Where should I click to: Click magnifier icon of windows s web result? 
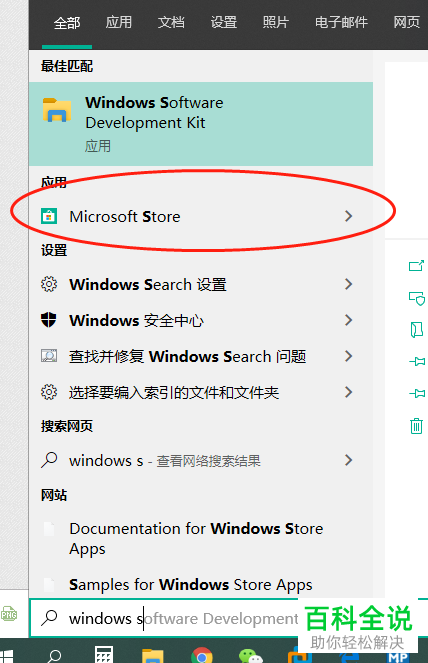pyautogui.click(x=49, y=460)
